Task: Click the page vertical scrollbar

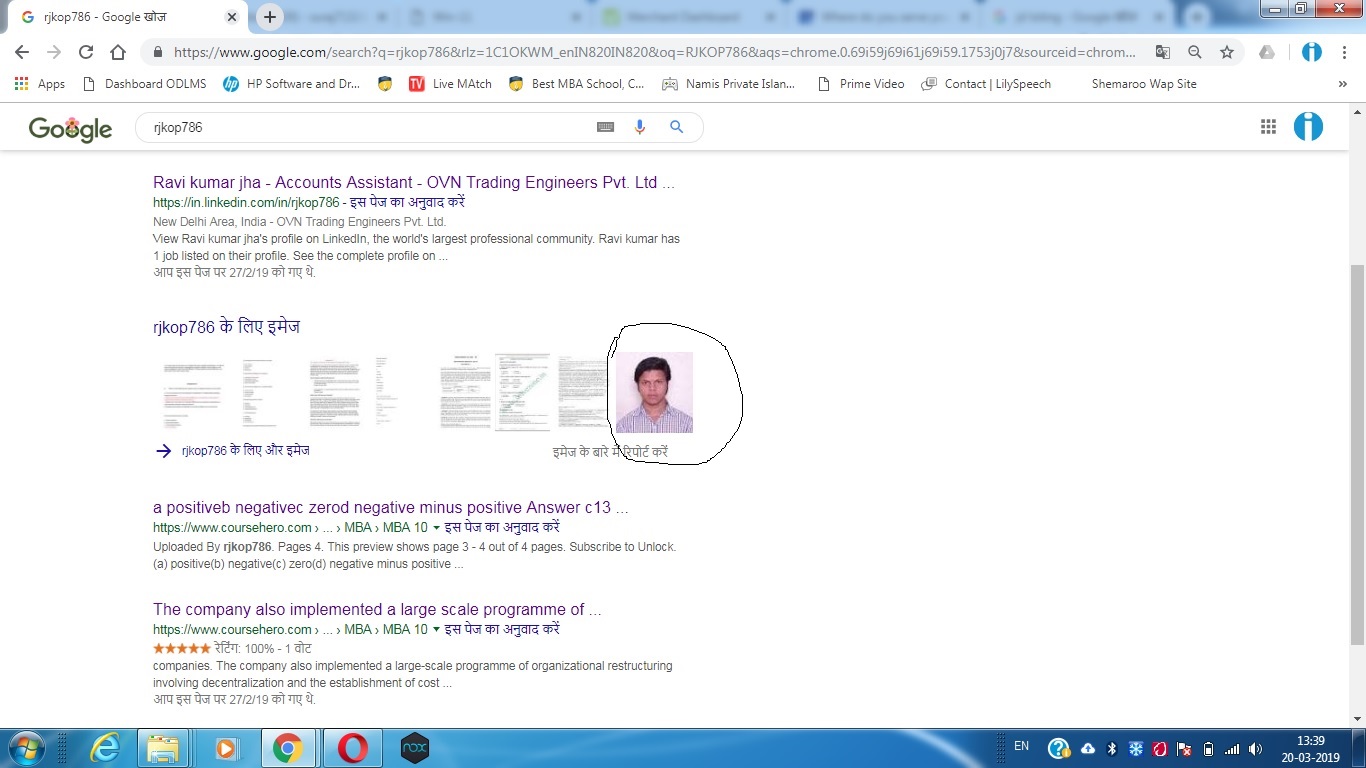Action: coord(1357,455)
